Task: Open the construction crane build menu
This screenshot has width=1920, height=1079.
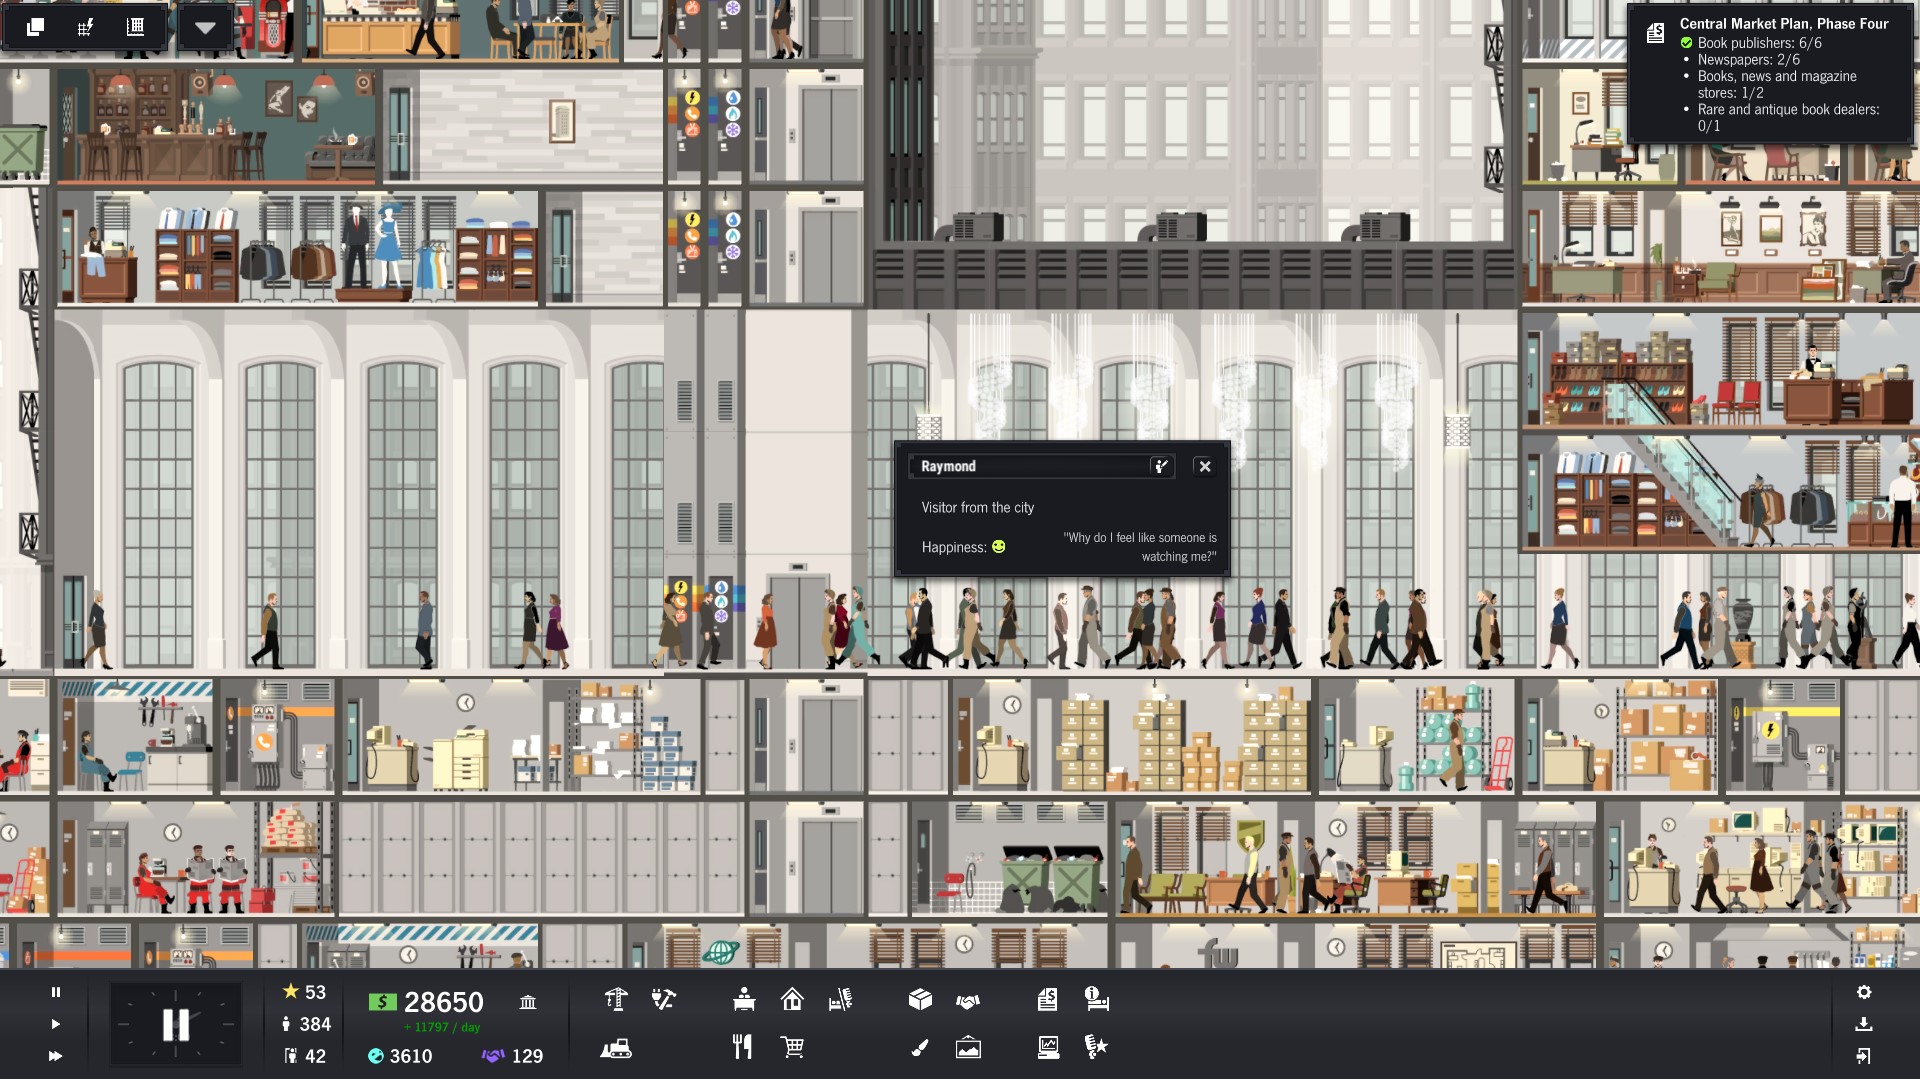Action: coord(617,999)
